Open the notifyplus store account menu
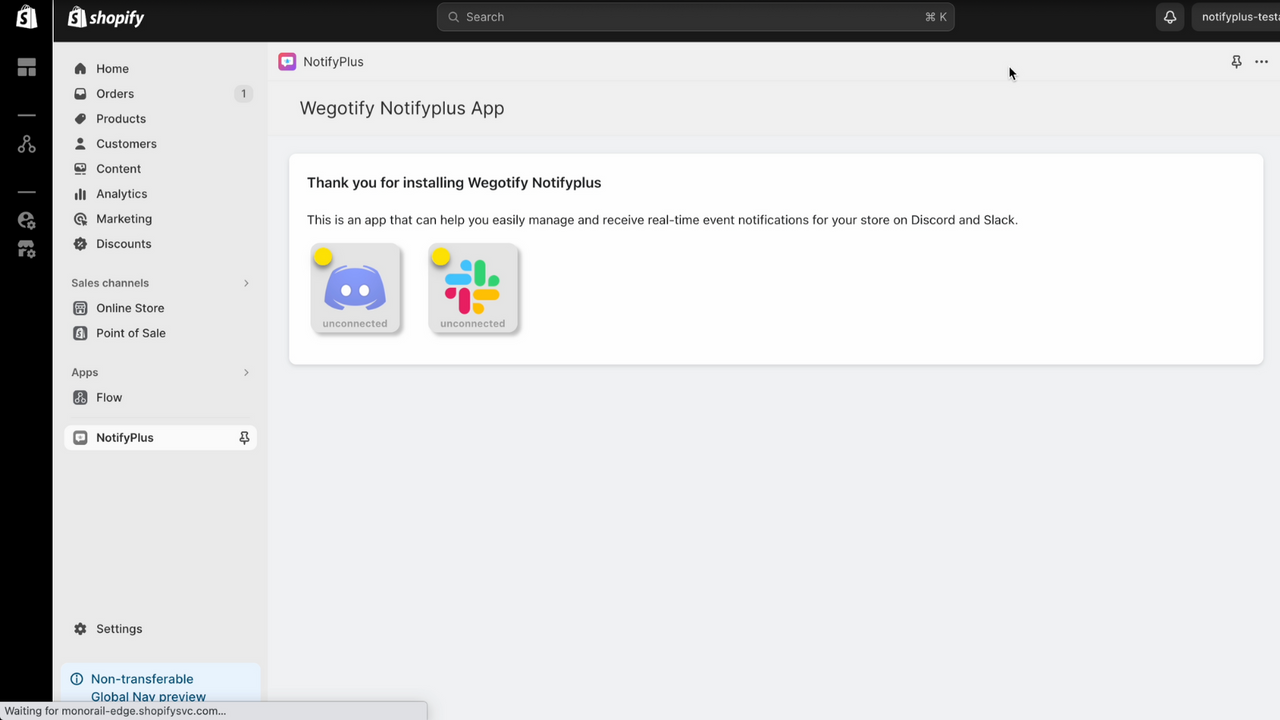Screen dimensions: 1280x720 pos(1236,17)
